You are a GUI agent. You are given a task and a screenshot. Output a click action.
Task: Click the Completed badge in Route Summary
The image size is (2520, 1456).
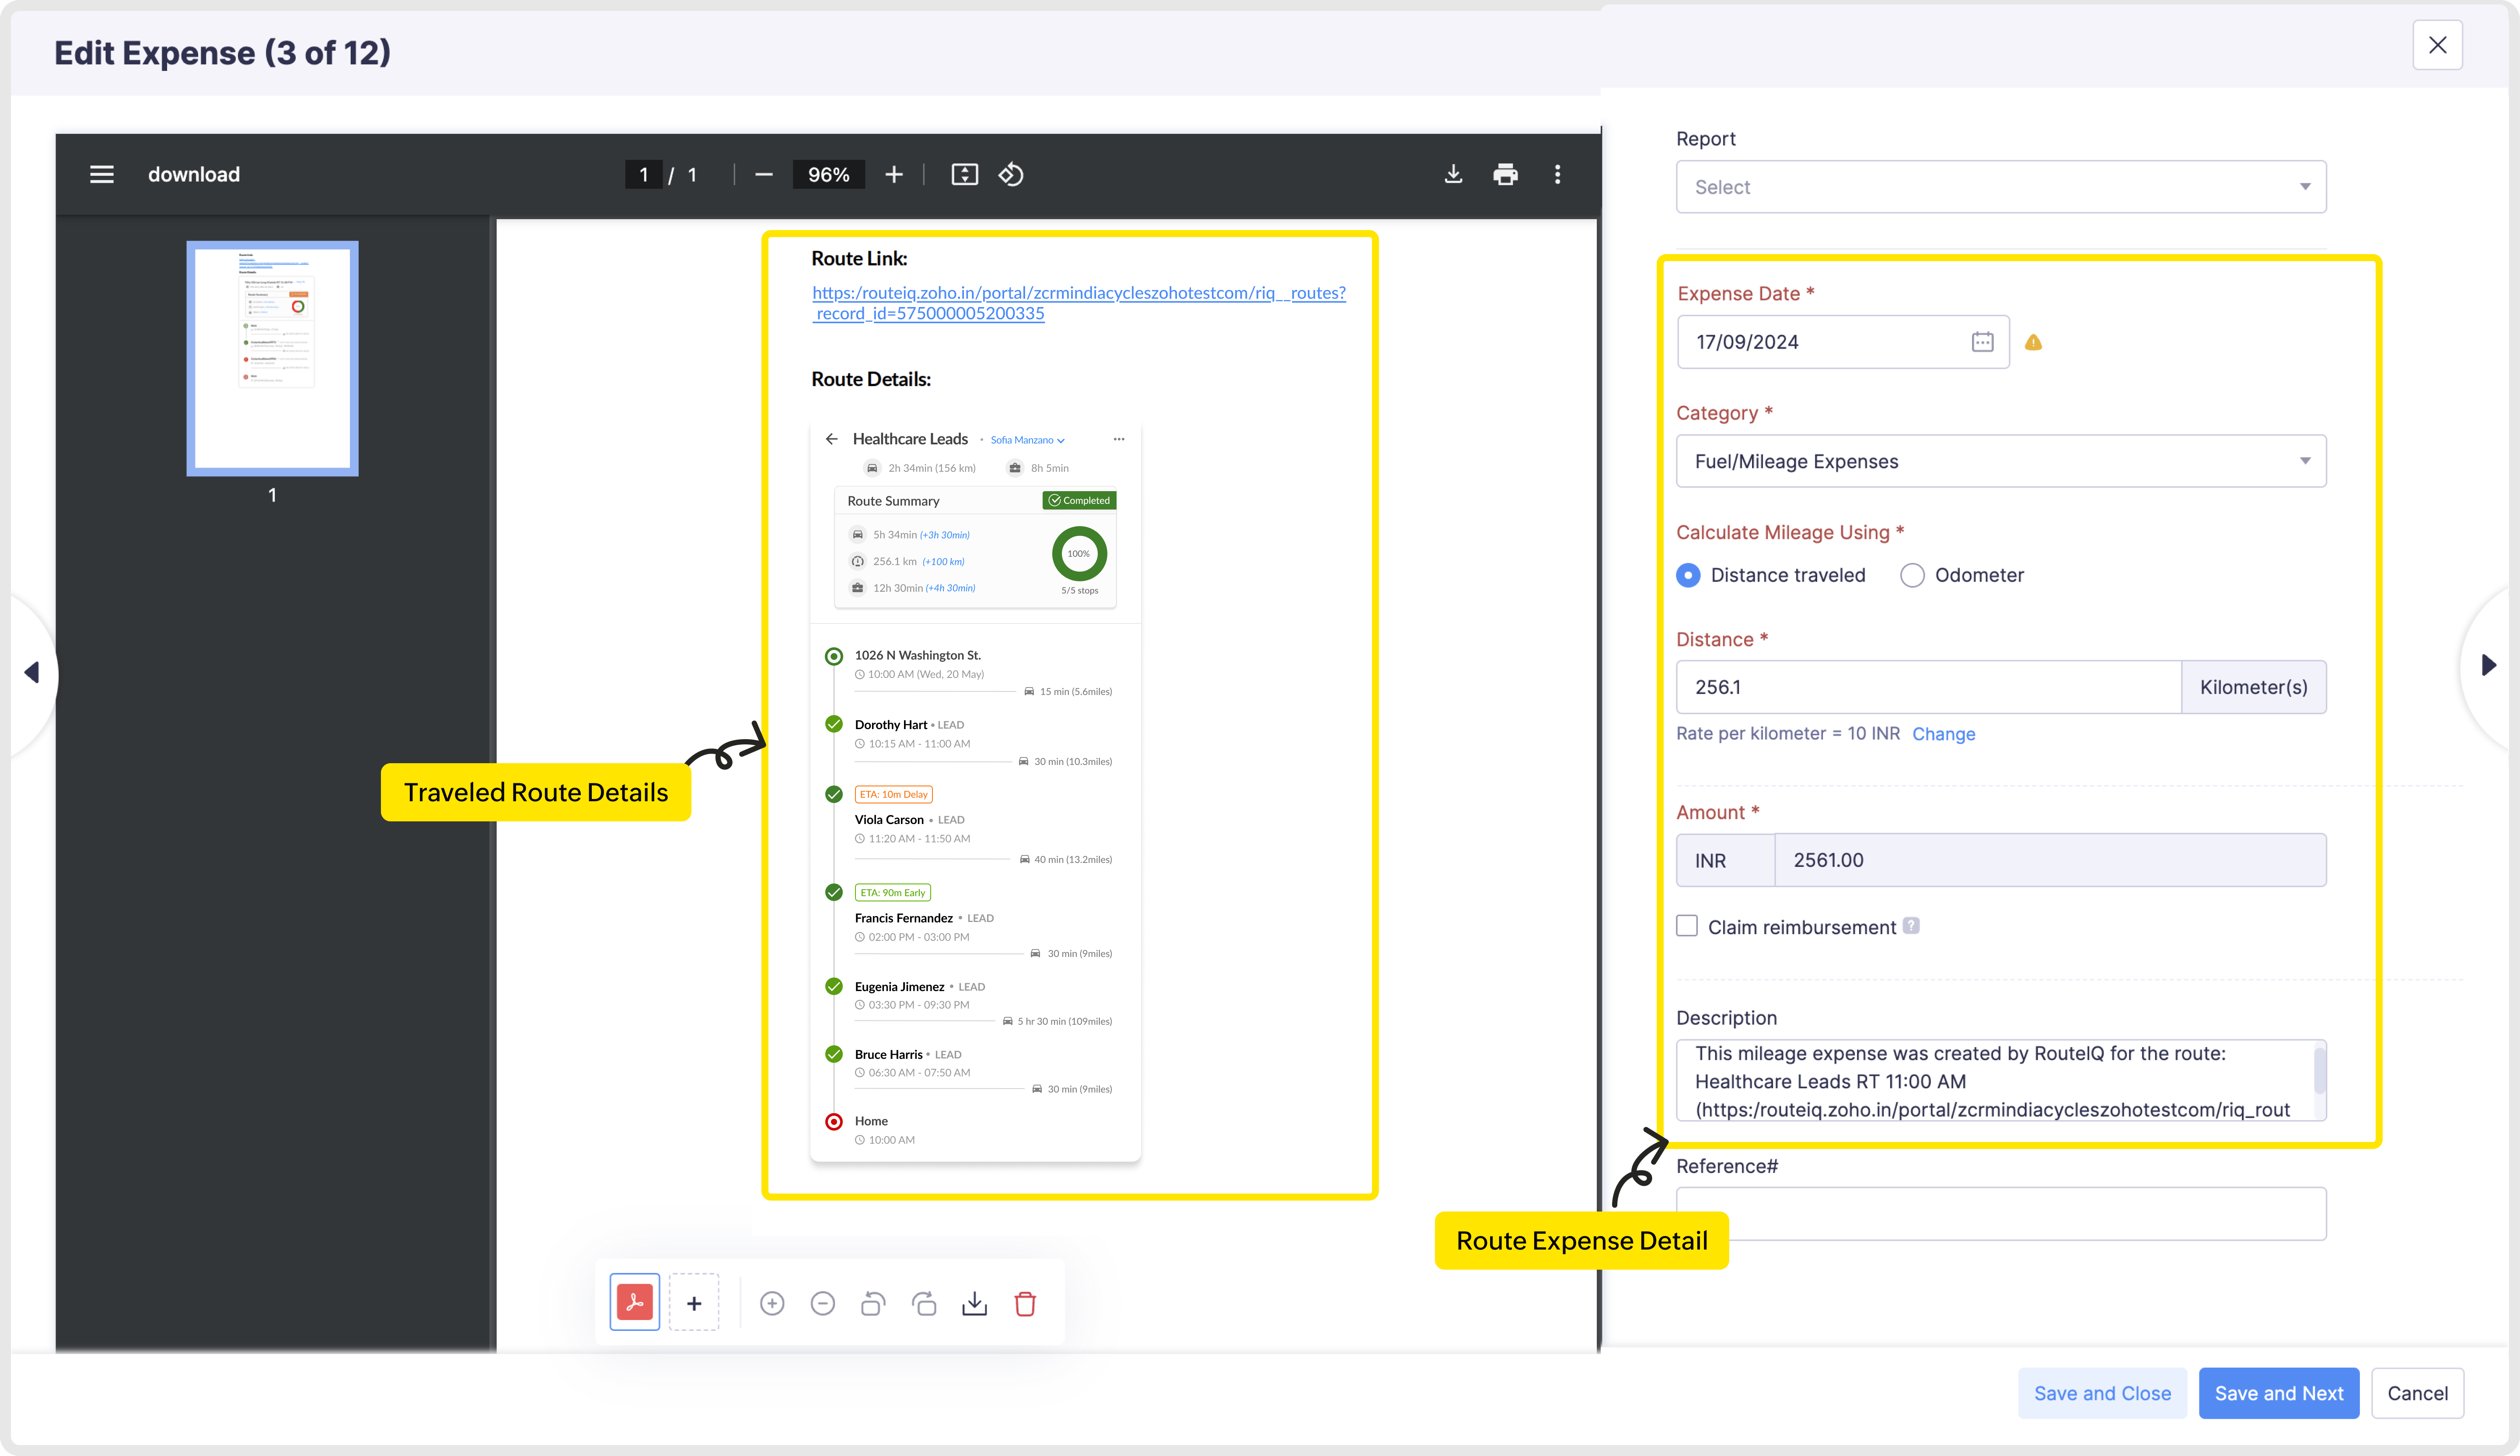(1079, 500)
